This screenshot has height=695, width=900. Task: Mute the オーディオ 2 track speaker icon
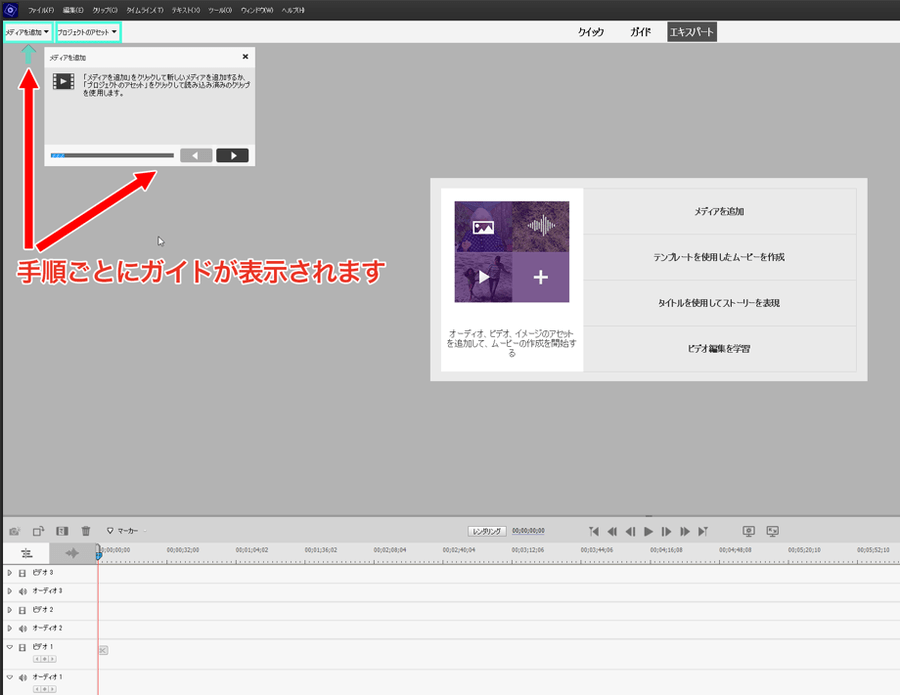click(x=22, y=628)
